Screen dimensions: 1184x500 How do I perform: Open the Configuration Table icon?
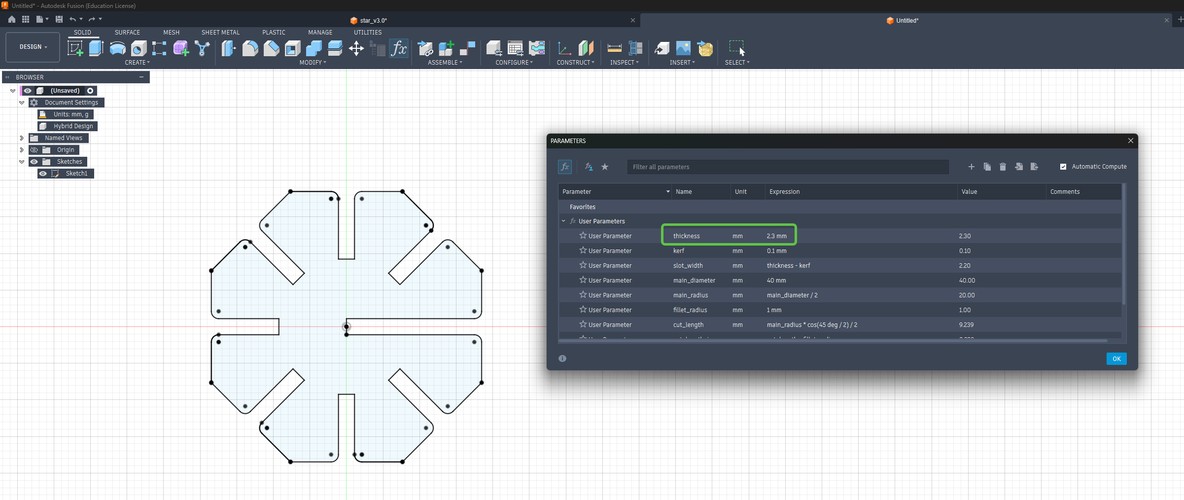pos(515,48)
